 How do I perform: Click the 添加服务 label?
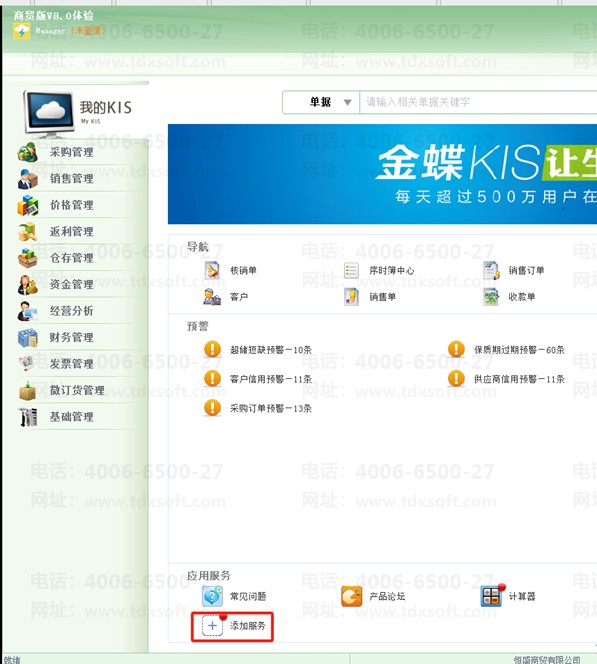(248, 625)
